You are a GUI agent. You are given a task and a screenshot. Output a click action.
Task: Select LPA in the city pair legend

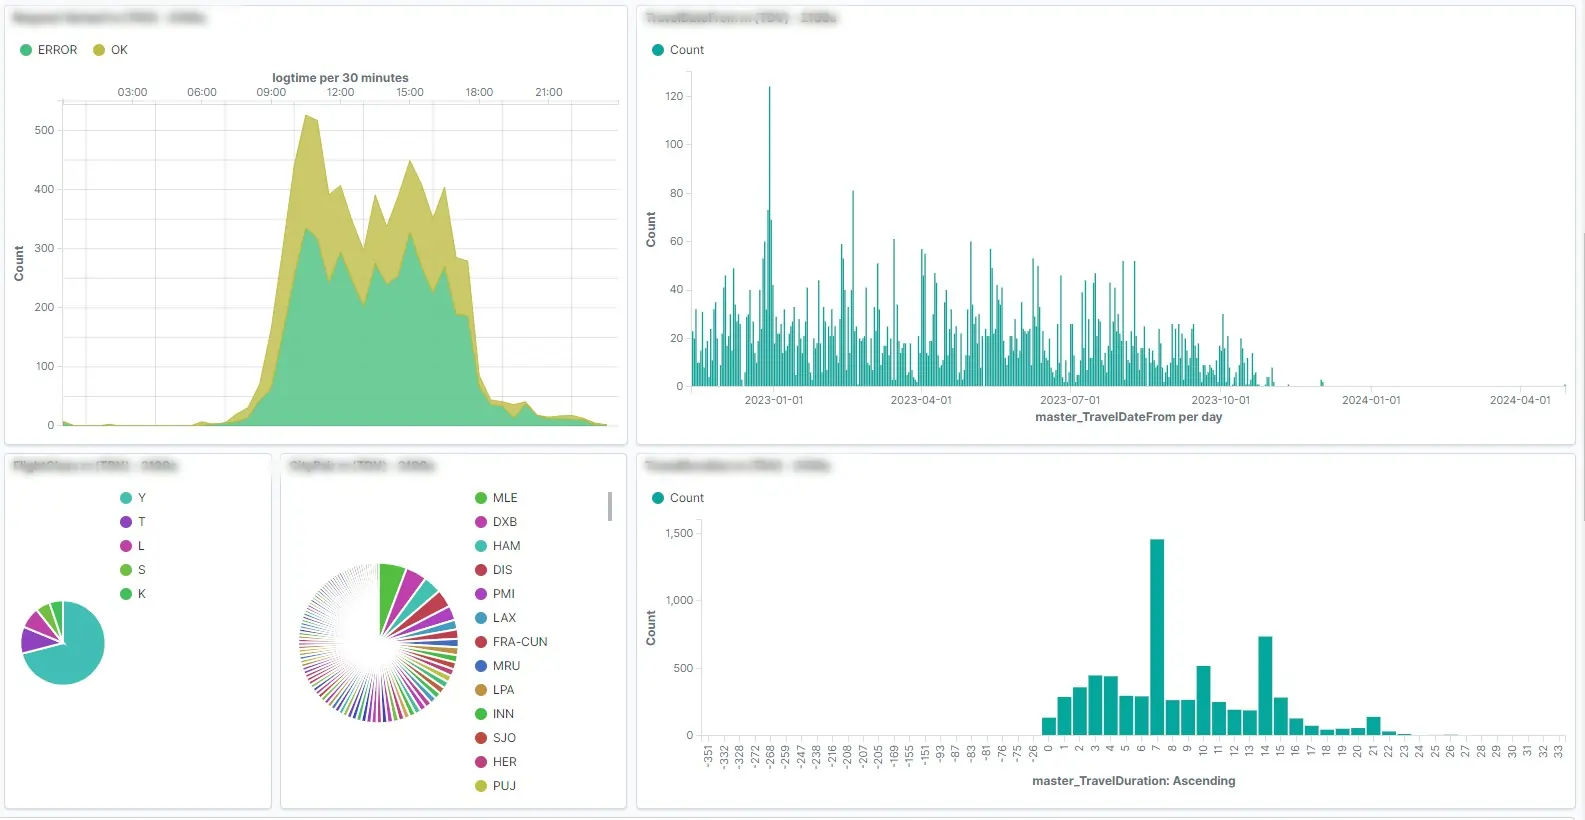[495, 690]
